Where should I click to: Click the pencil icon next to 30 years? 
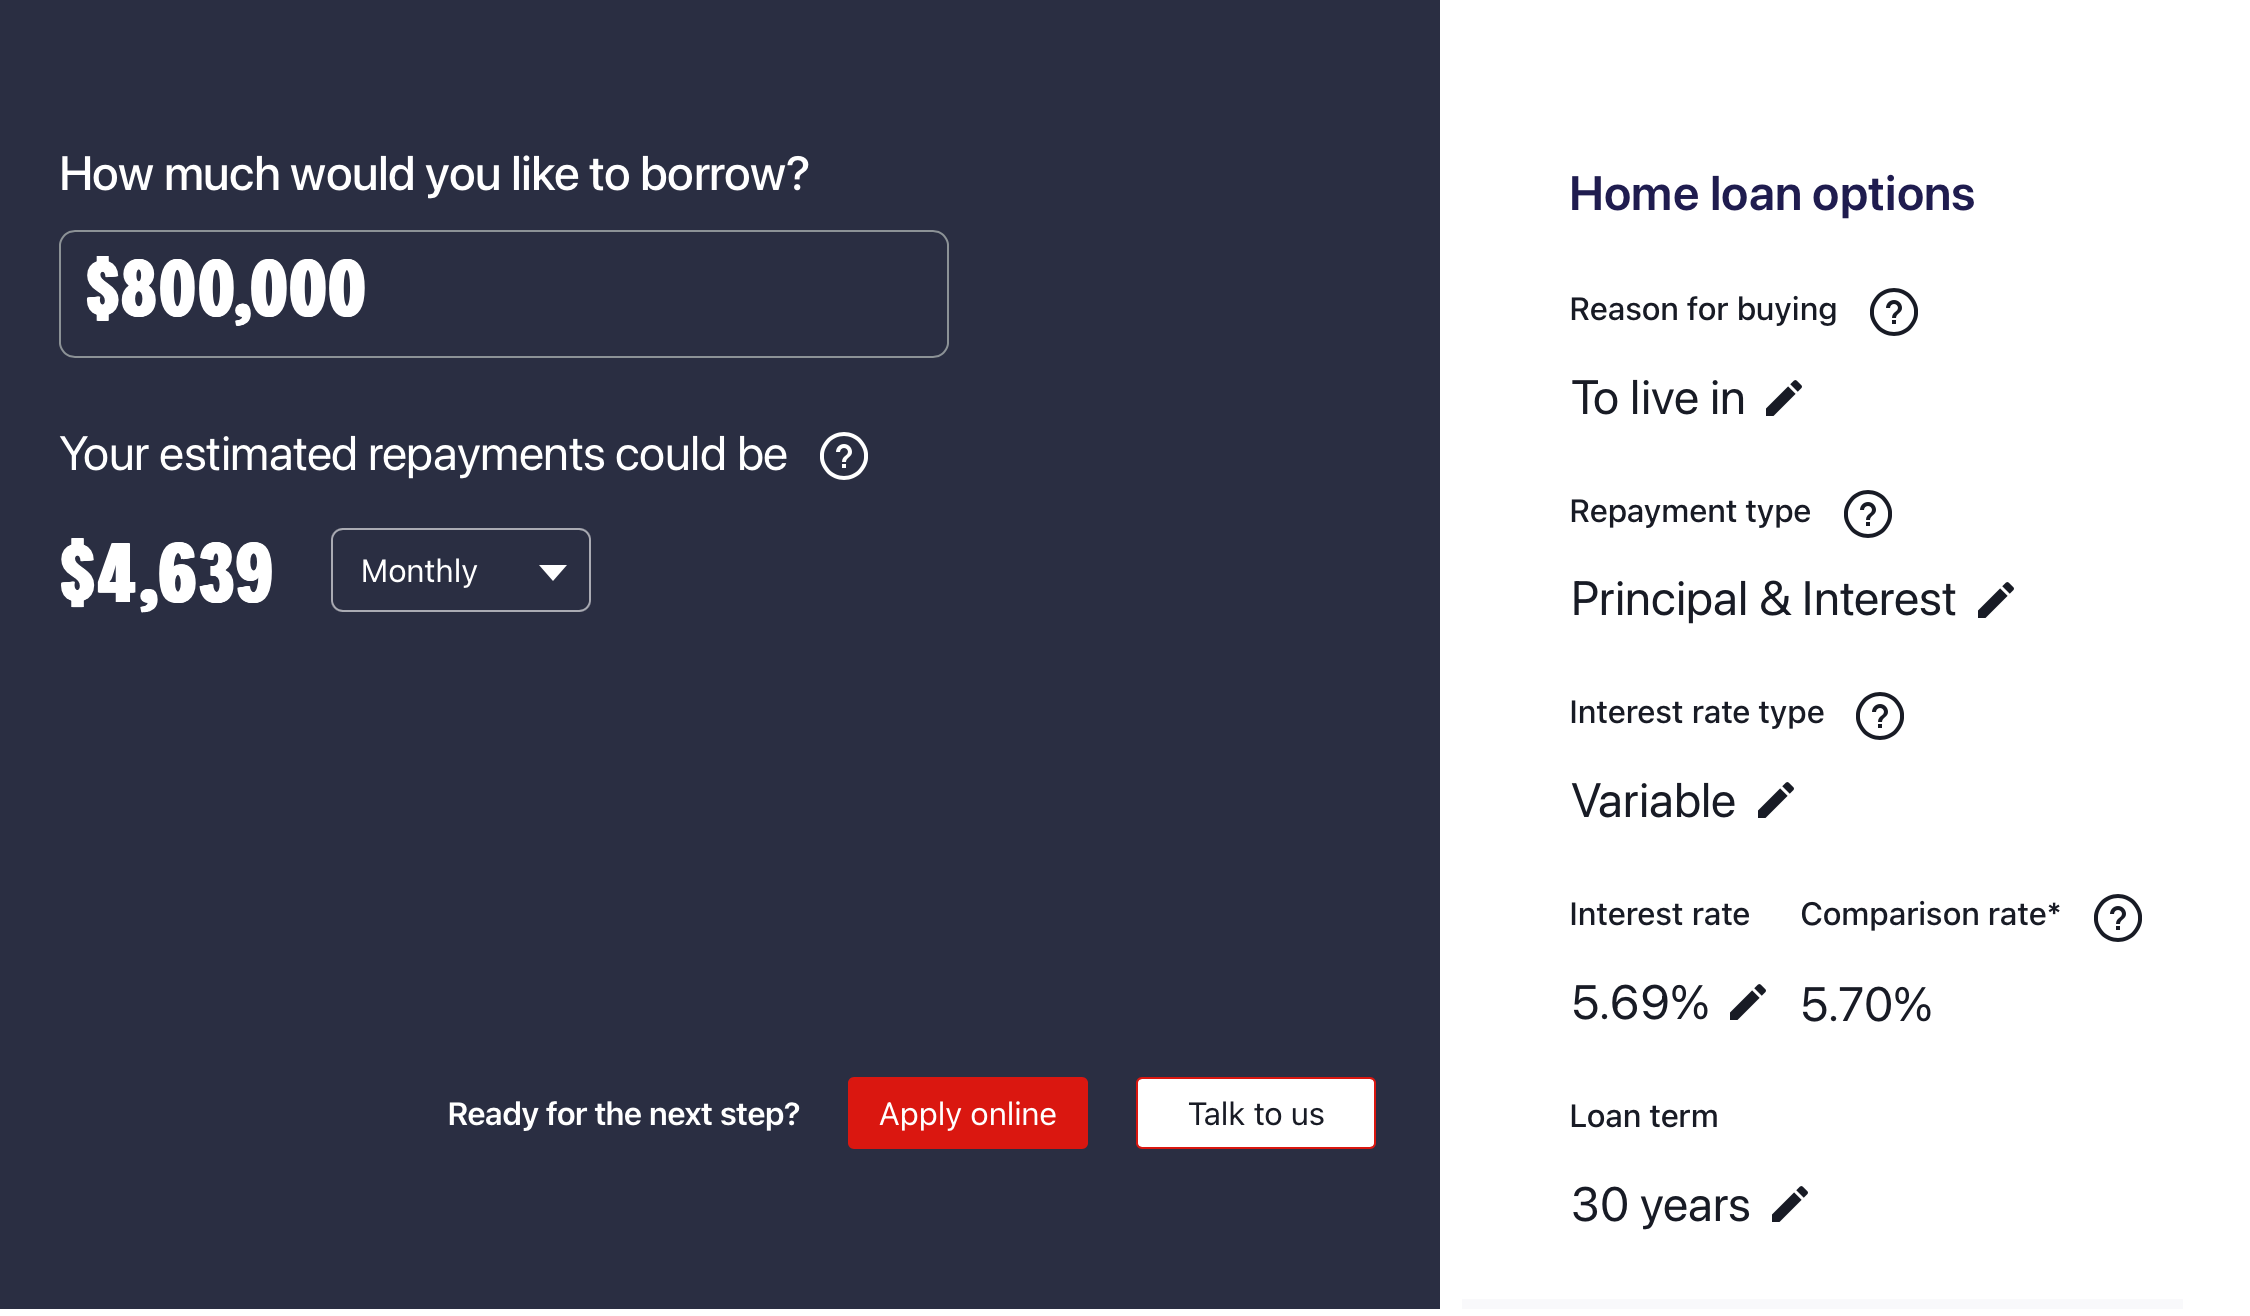click(1789, 1205)
